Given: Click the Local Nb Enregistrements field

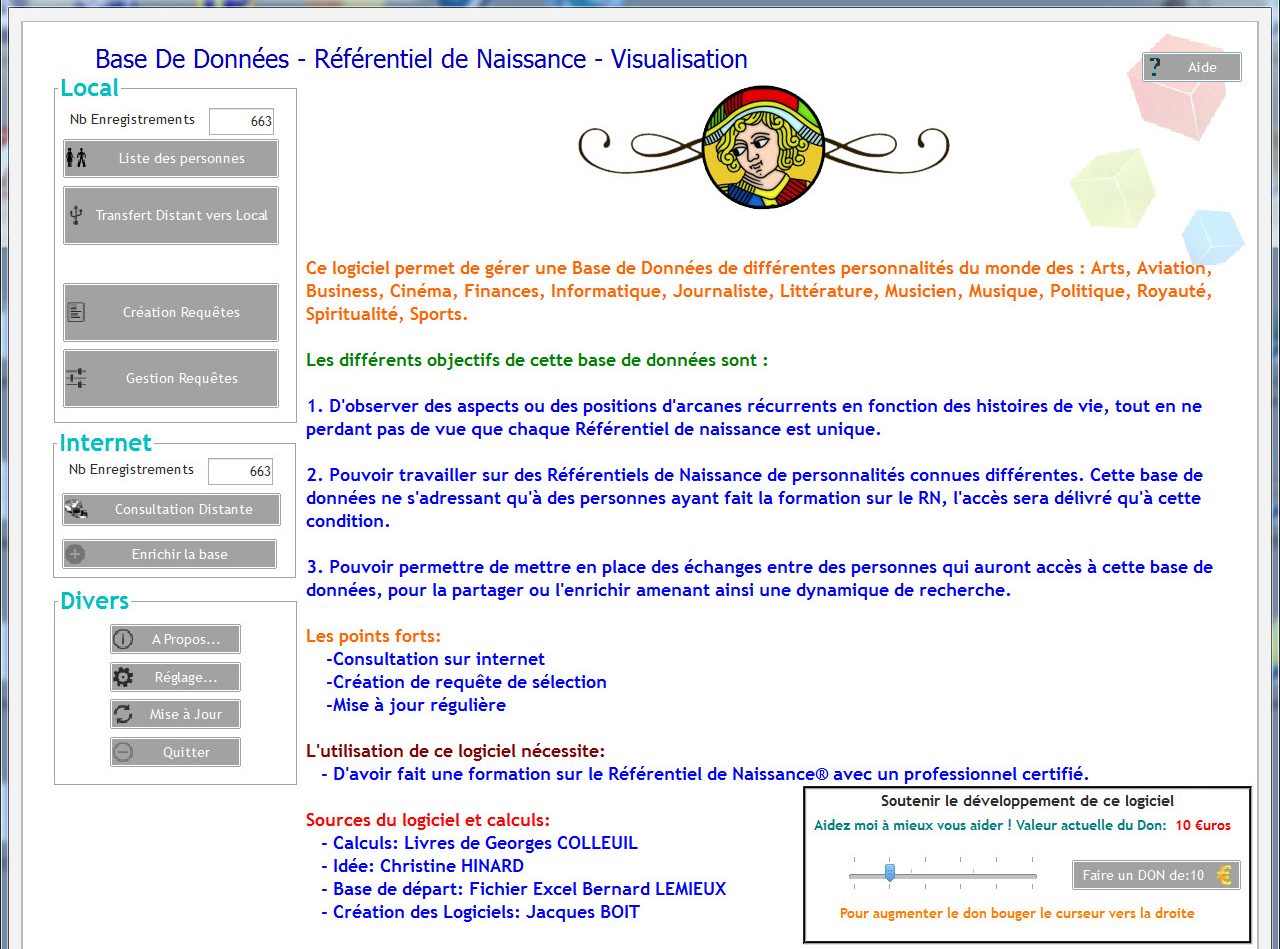Looking at the screenshot, I should coord(241,121).
